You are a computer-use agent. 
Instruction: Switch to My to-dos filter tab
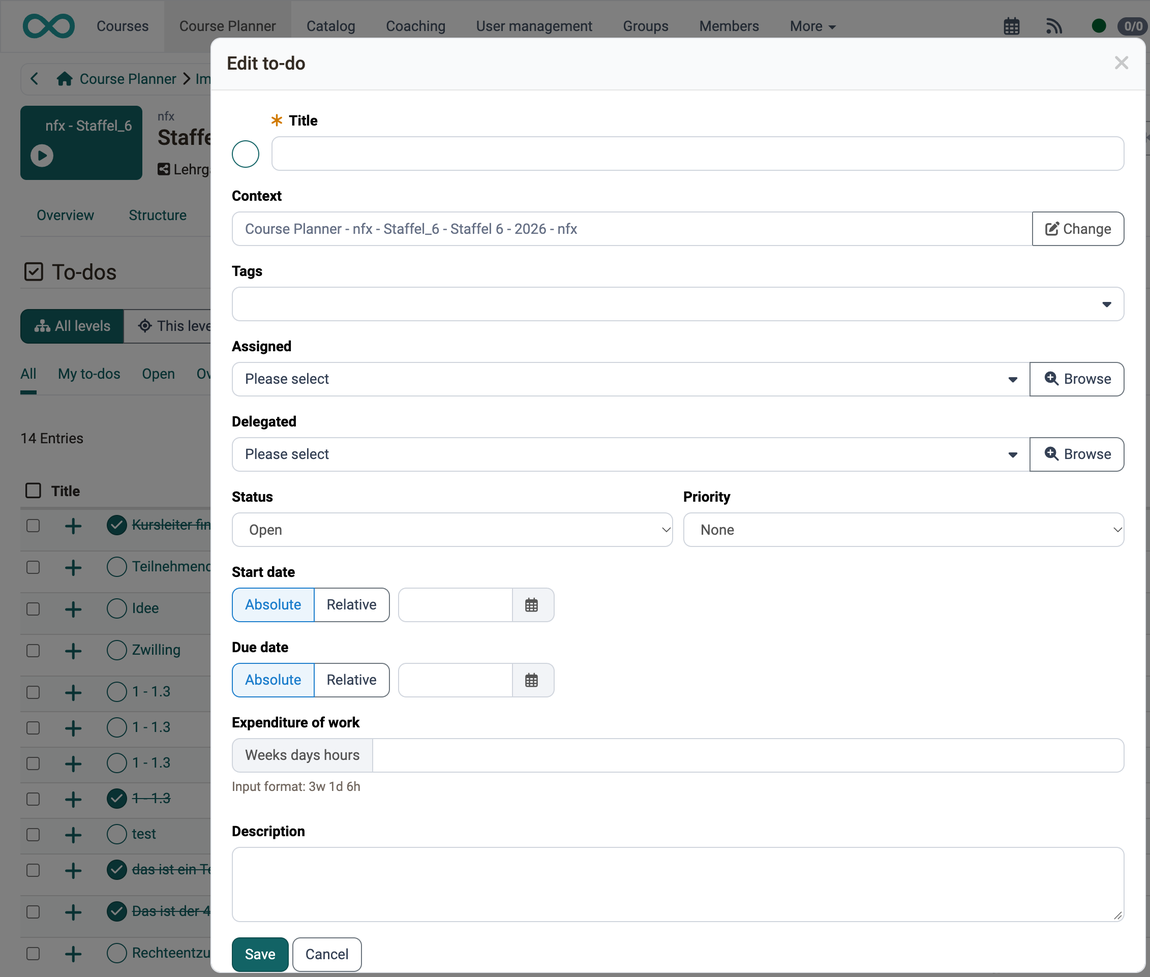pos(89,374)
